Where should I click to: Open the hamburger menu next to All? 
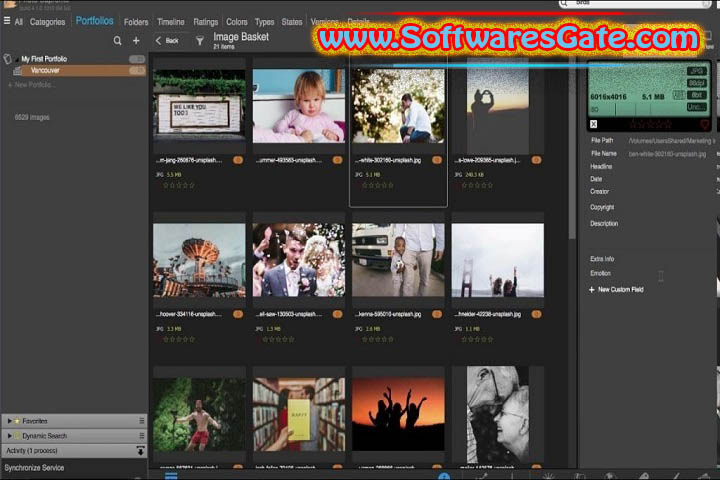(x=6, y=21)
